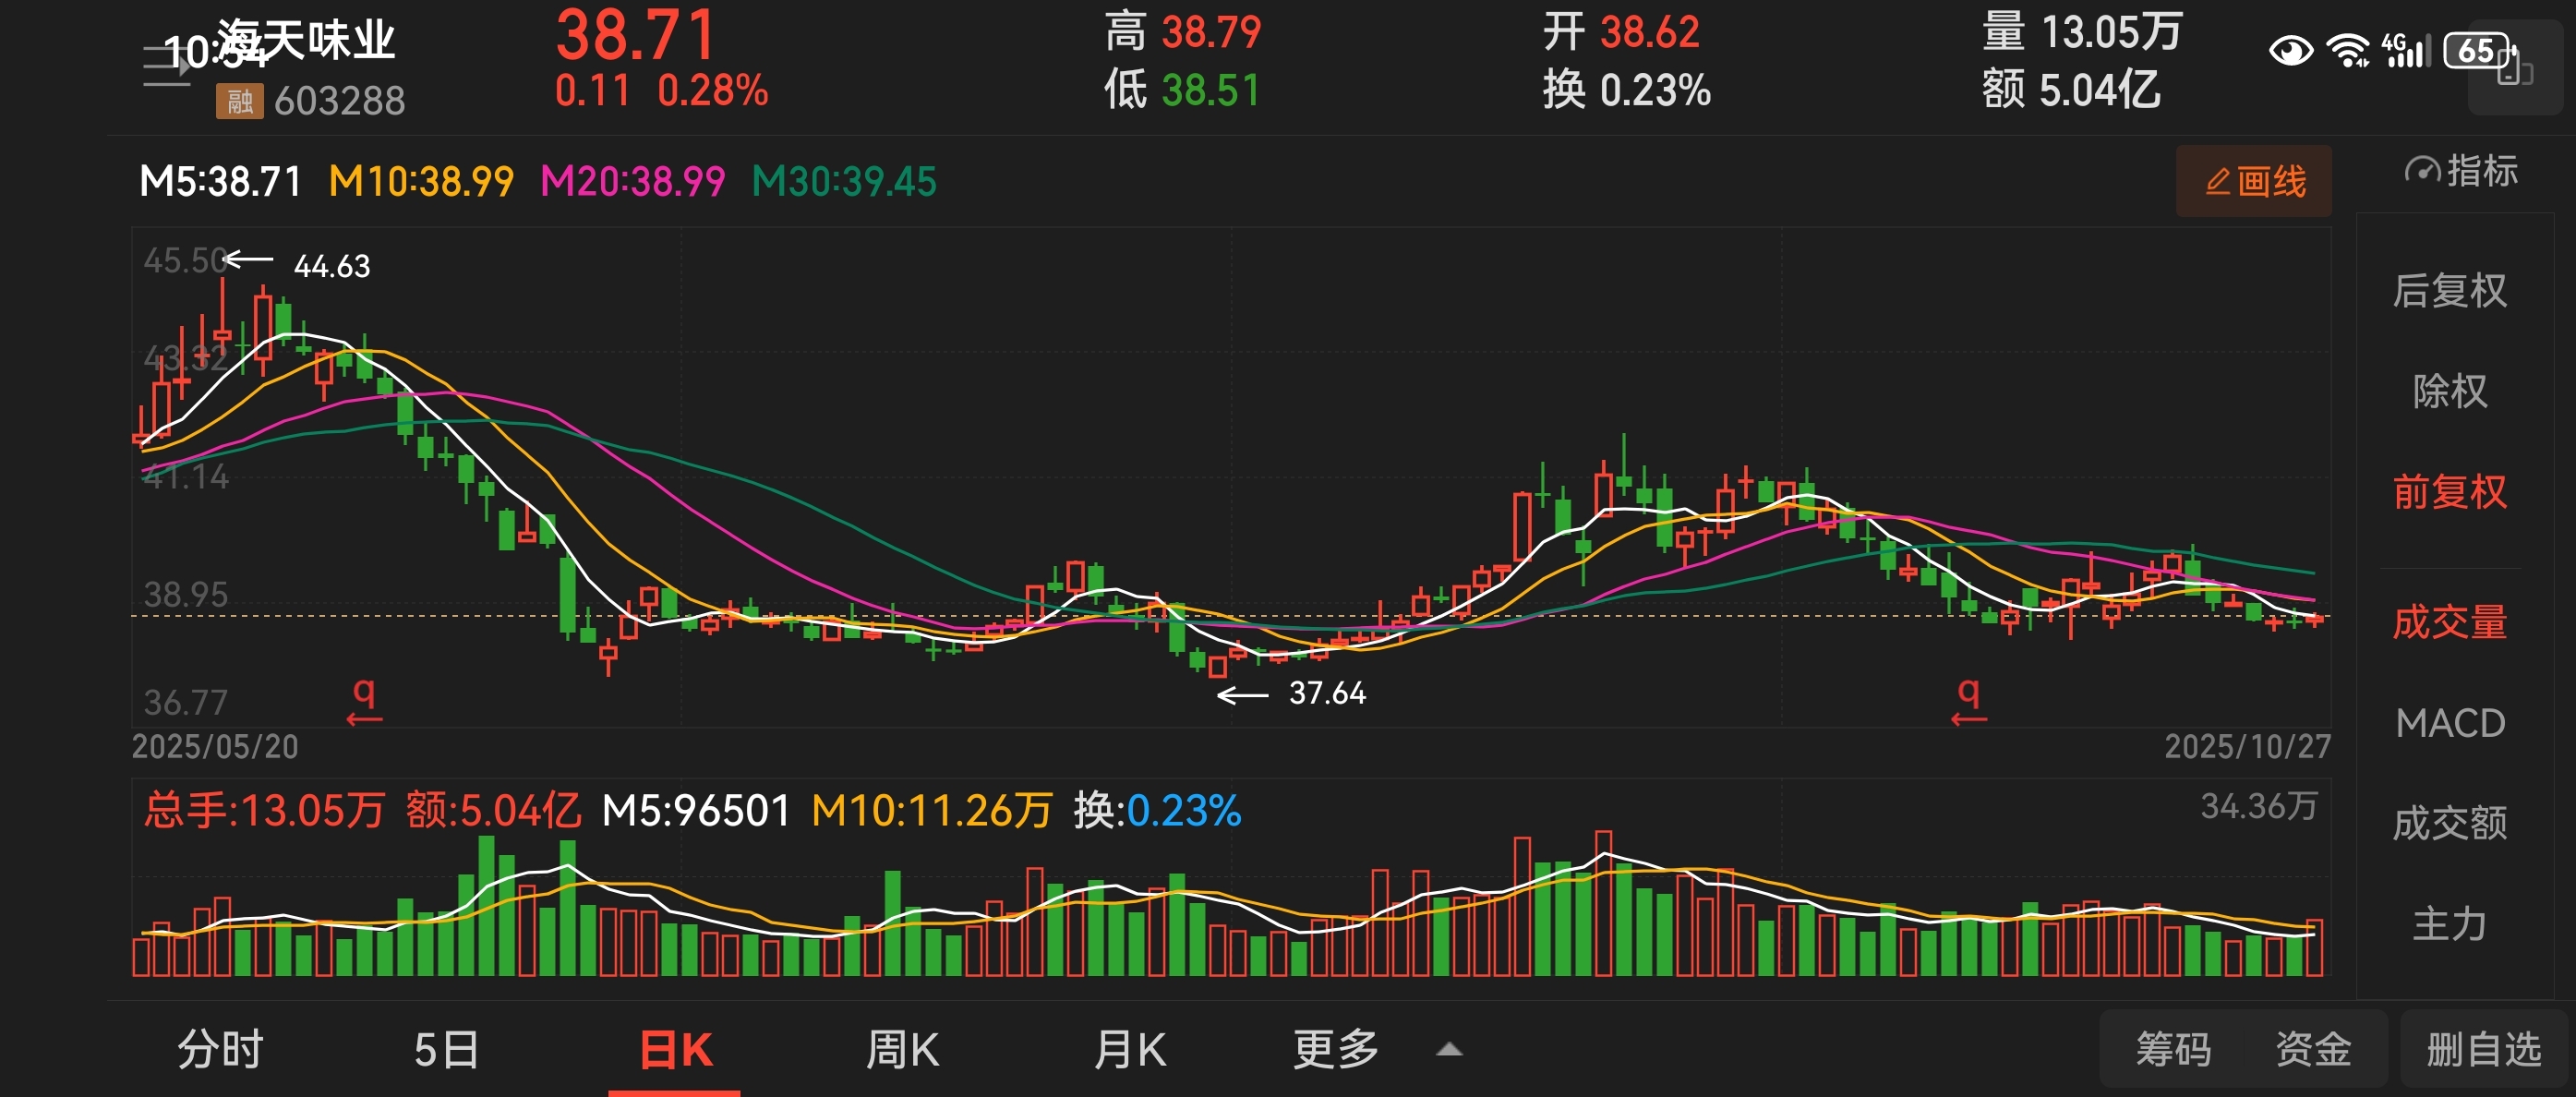Screen dimensions: 2576x1097
Task: Select 后复权 price adjustment mode
Action: click(2449, 290)
